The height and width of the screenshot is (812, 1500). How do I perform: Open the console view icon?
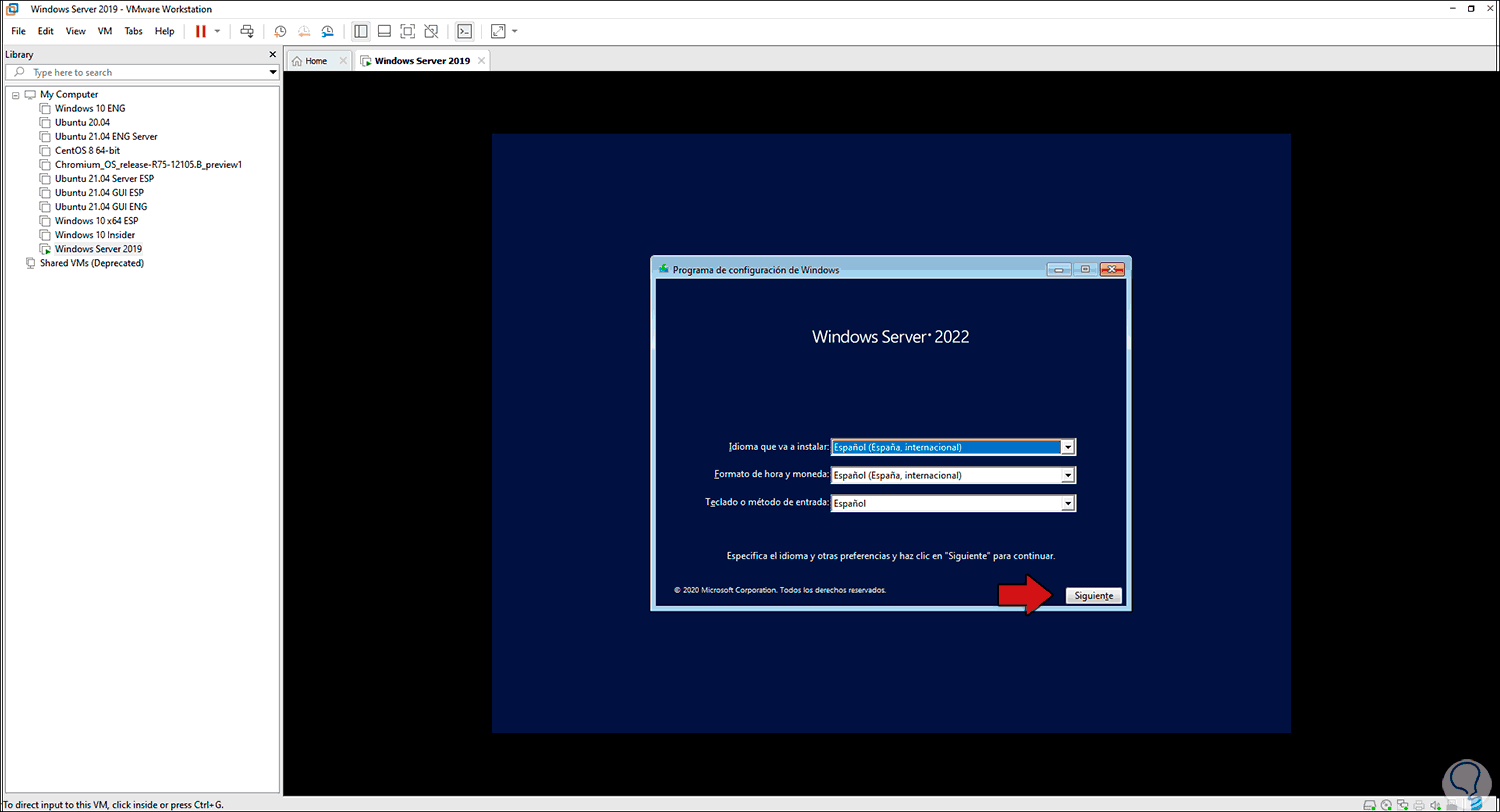click(464, 31)
